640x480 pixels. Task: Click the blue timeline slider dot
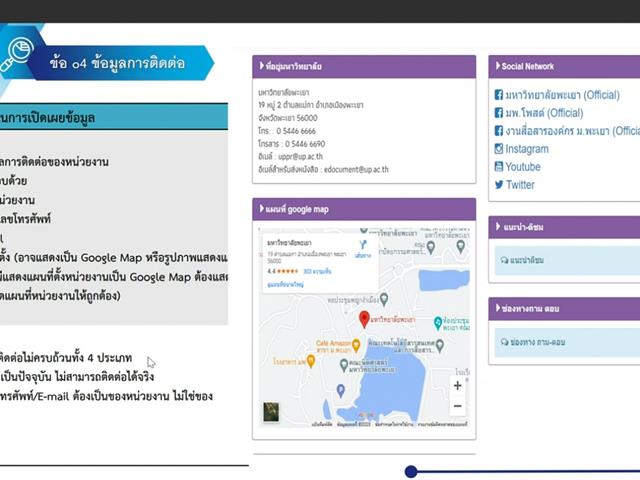click(x=411, y=471)
